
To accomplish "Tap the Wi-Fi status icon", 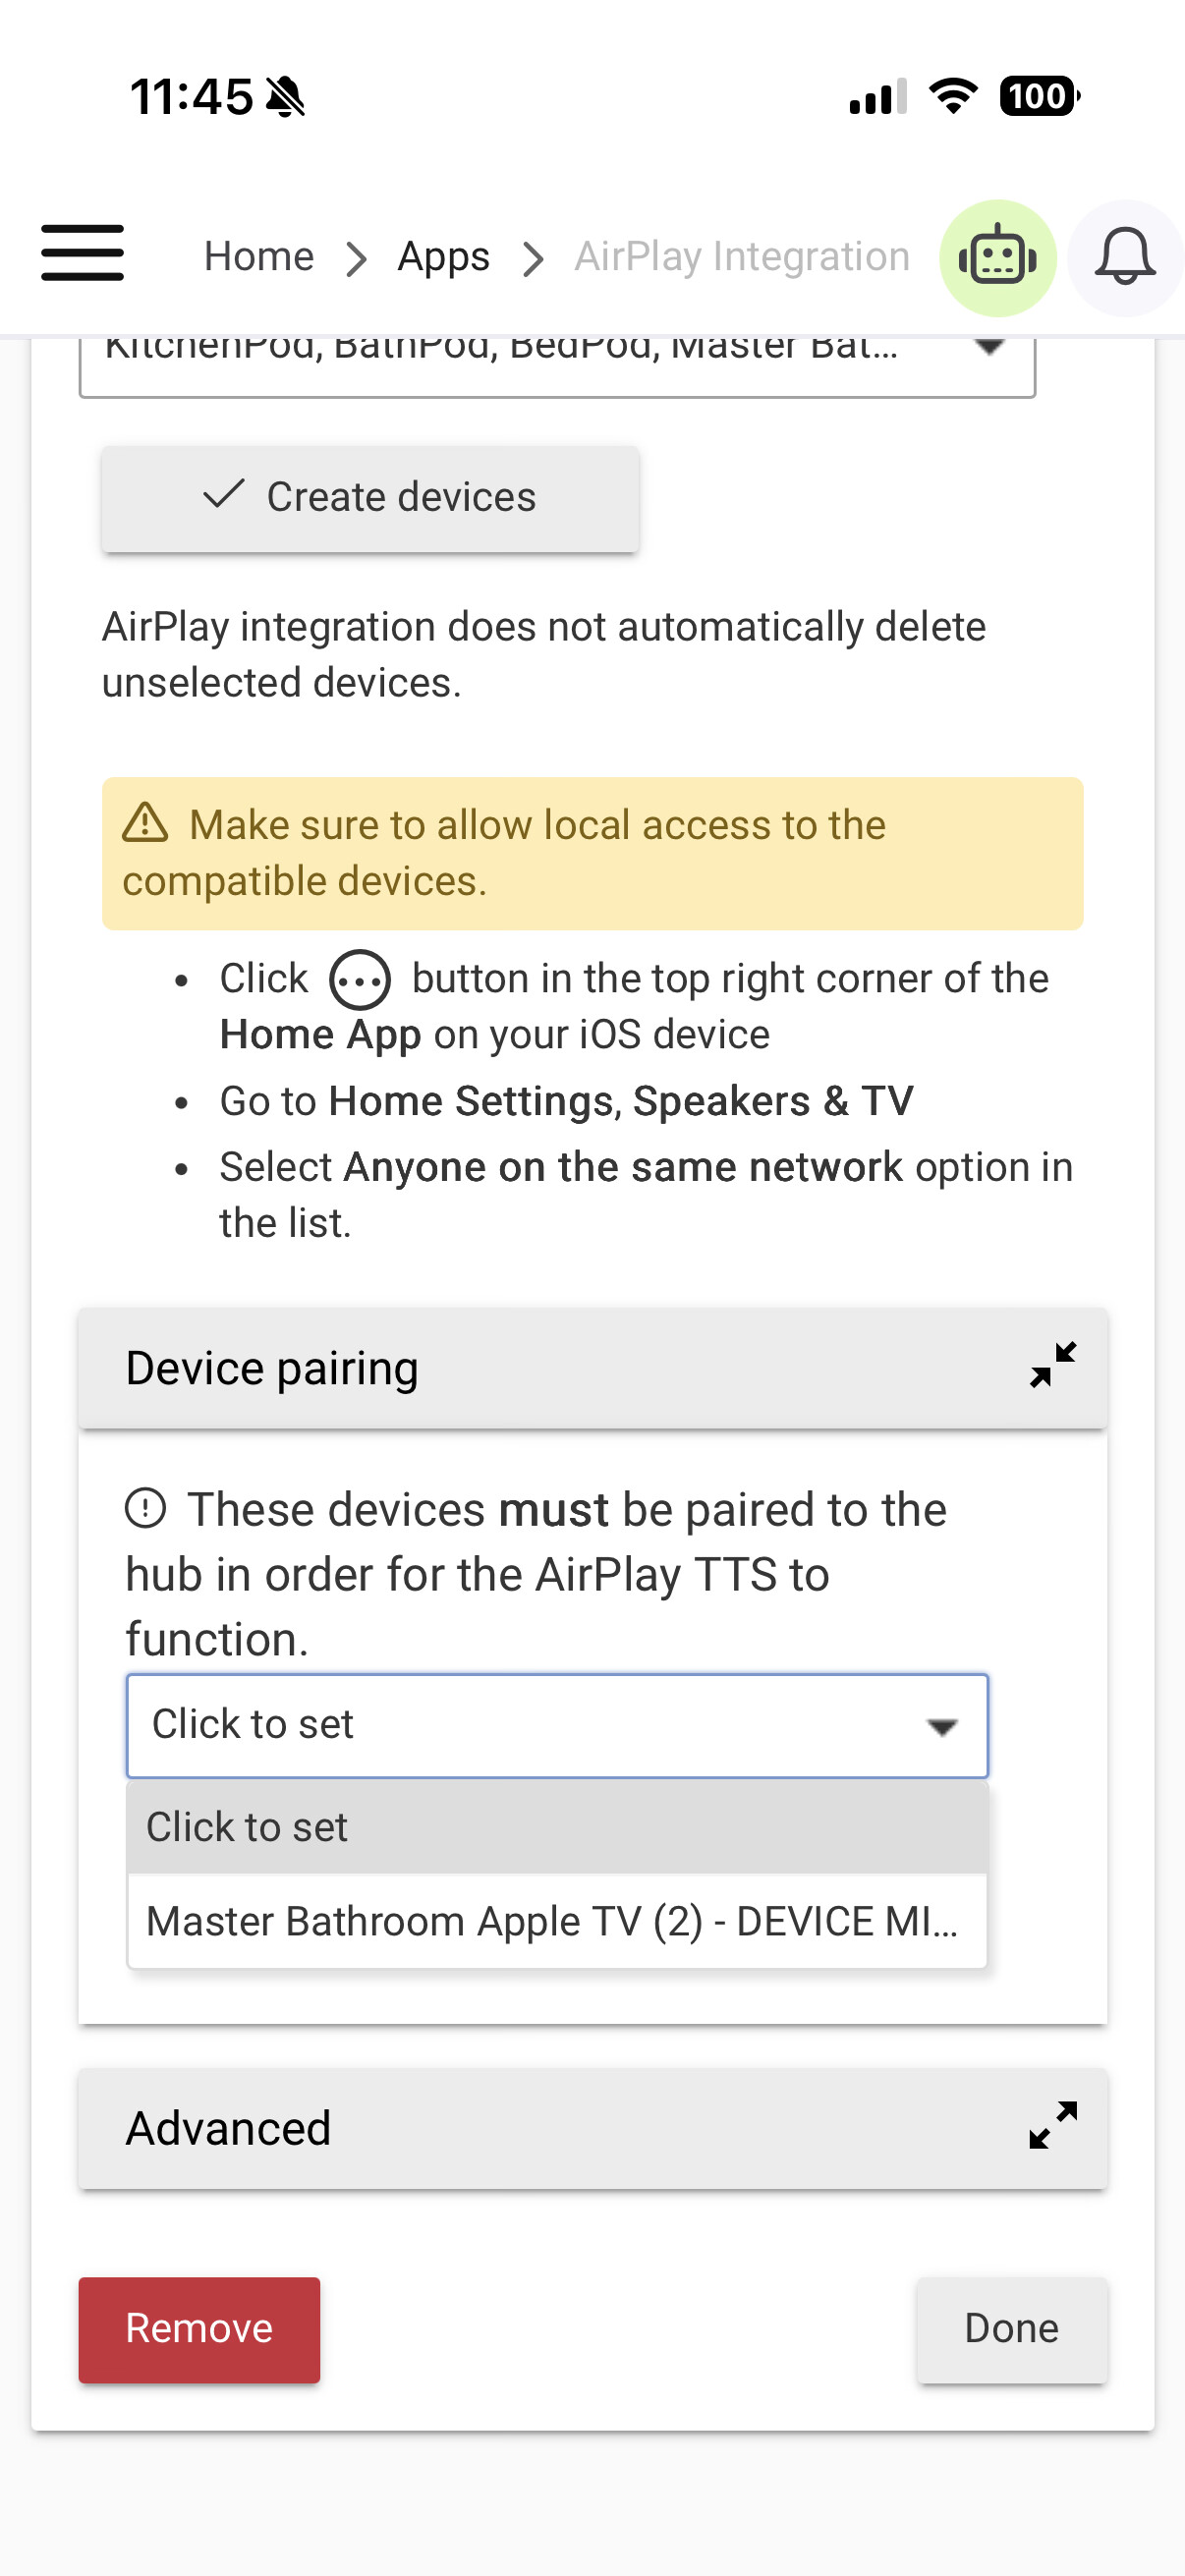I will coord(953,96).
